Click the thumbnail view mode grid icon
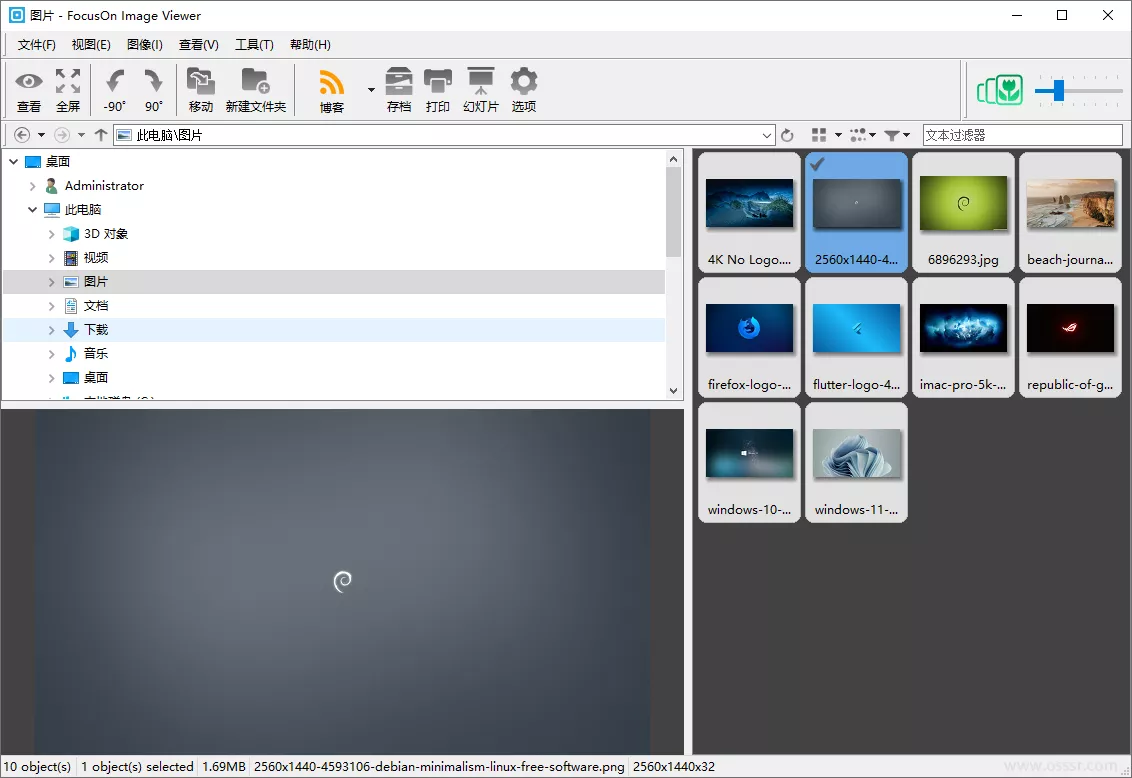This screenshot has height=778, width=1132. pos(819,135)
